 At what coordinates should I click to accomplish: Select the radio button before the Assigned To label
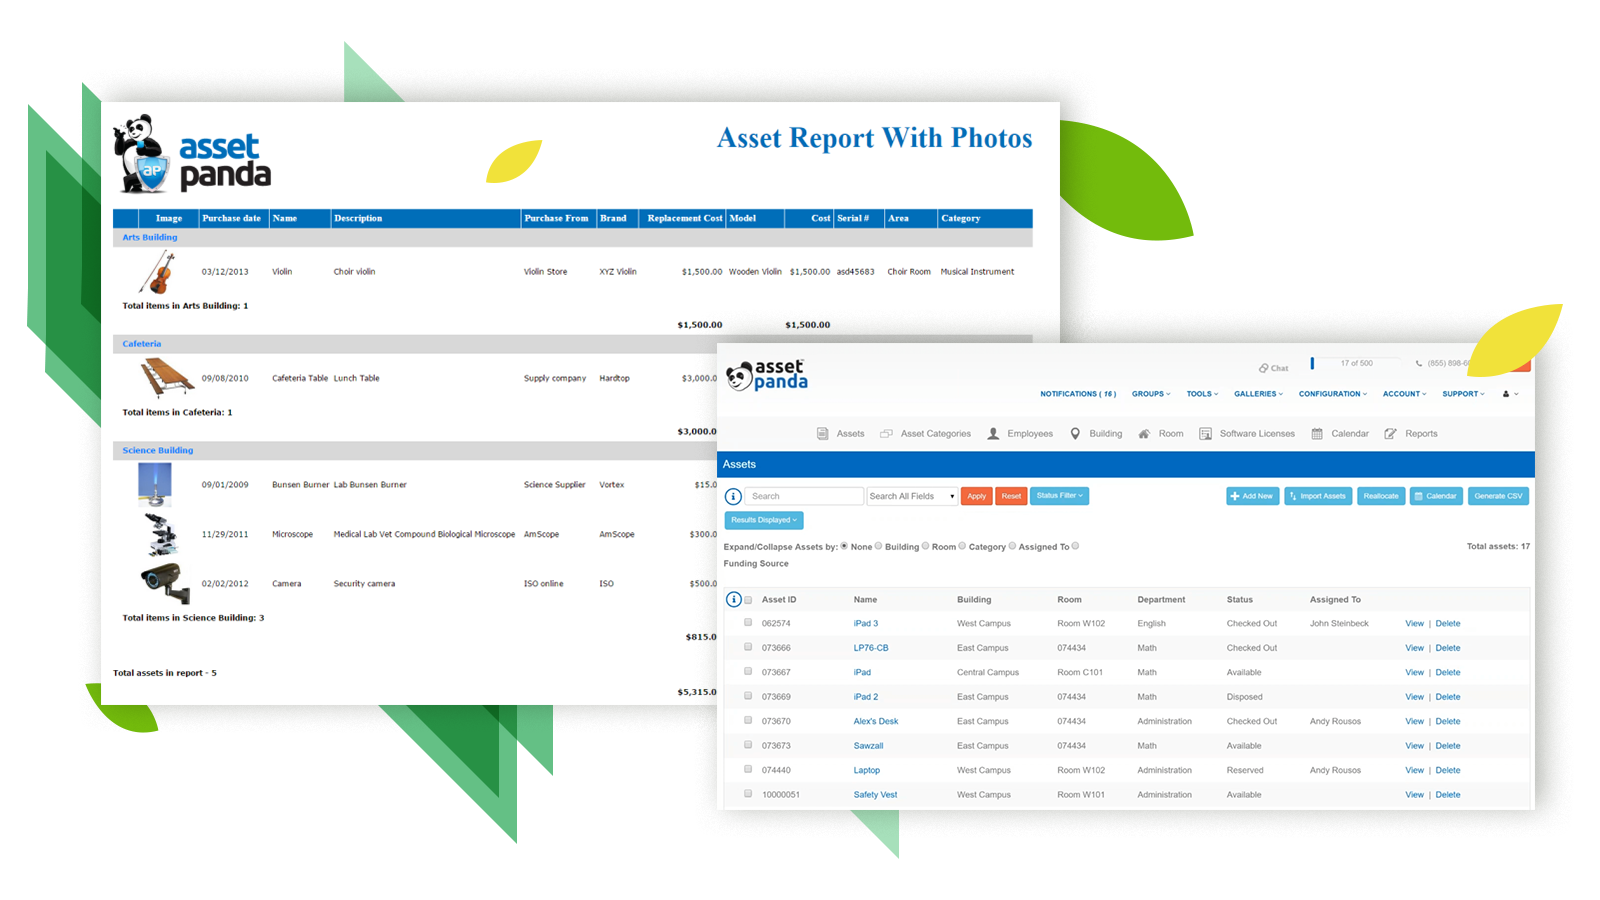[1012, 546]
